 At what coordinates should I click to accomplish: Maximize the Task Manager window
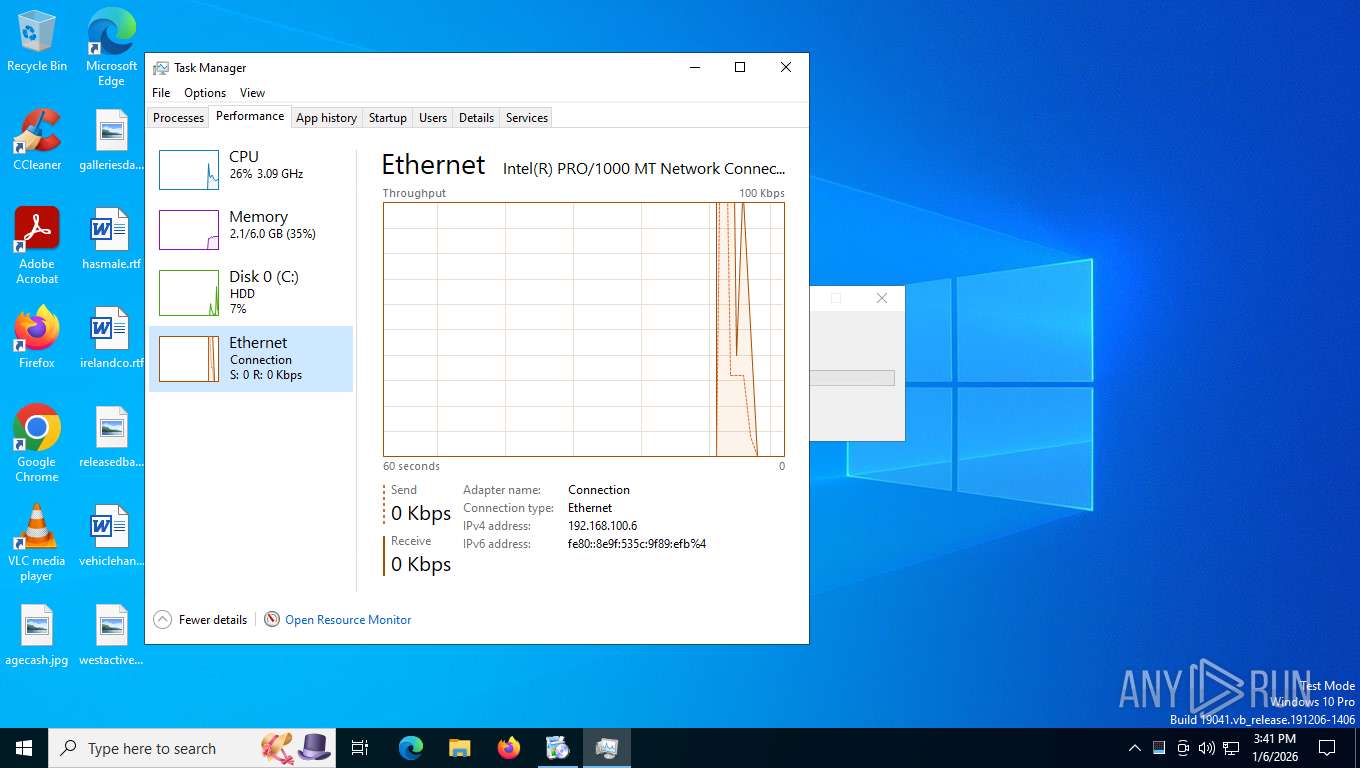[x=740, y=67]
